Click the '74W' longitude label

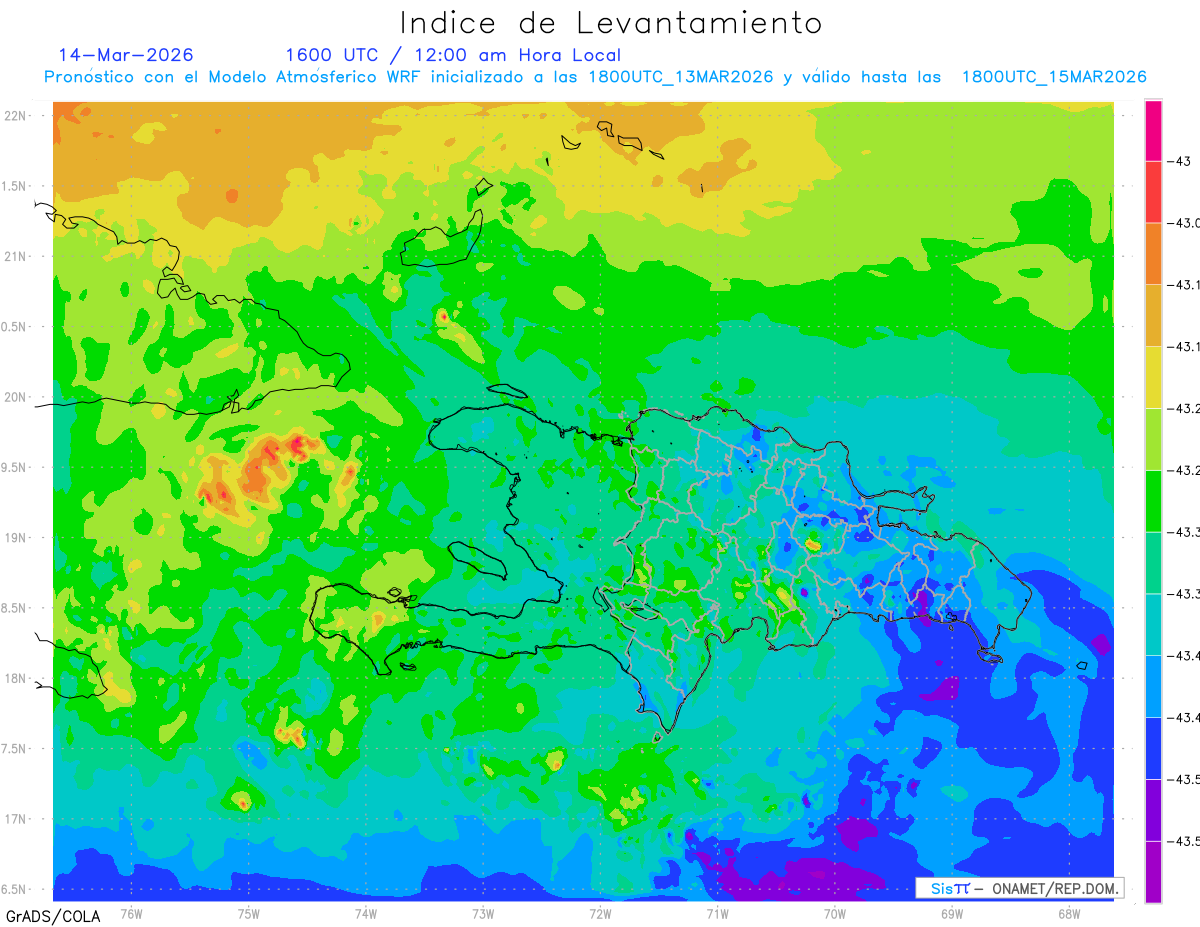[366, 913]
